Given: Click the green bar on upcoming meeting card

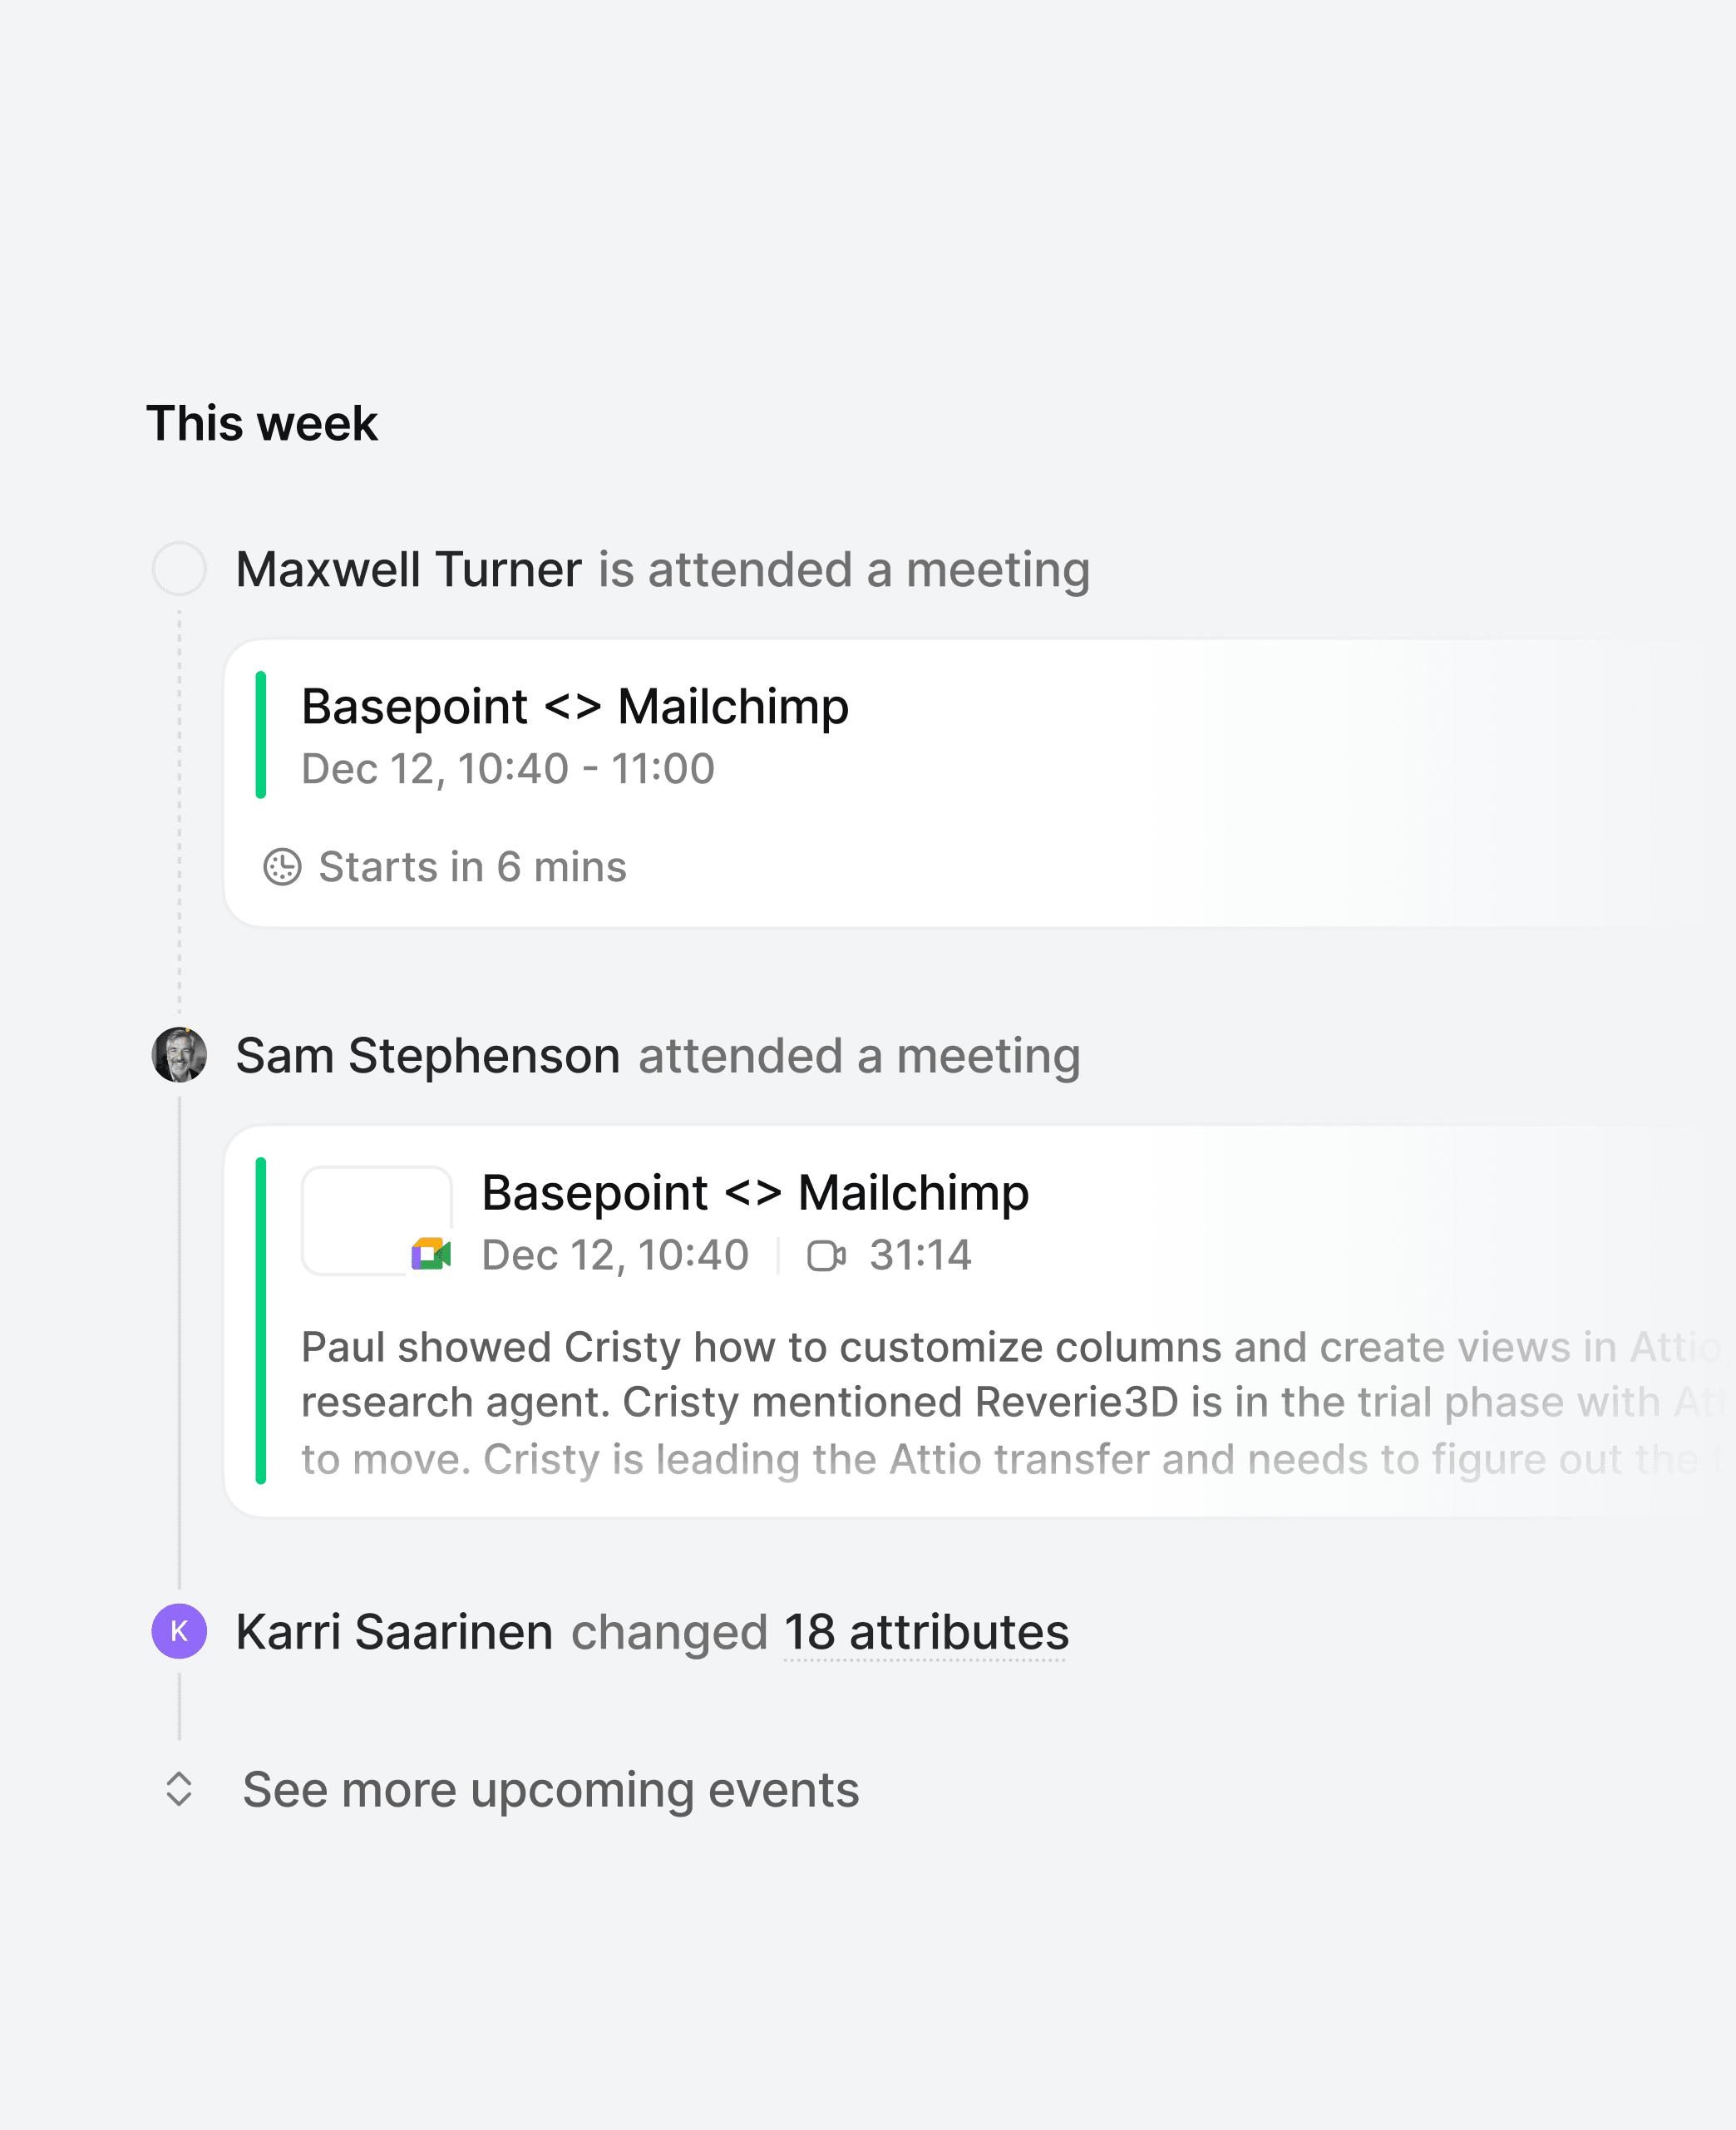Looking at the screenshot, I should [x=261, y=735].
